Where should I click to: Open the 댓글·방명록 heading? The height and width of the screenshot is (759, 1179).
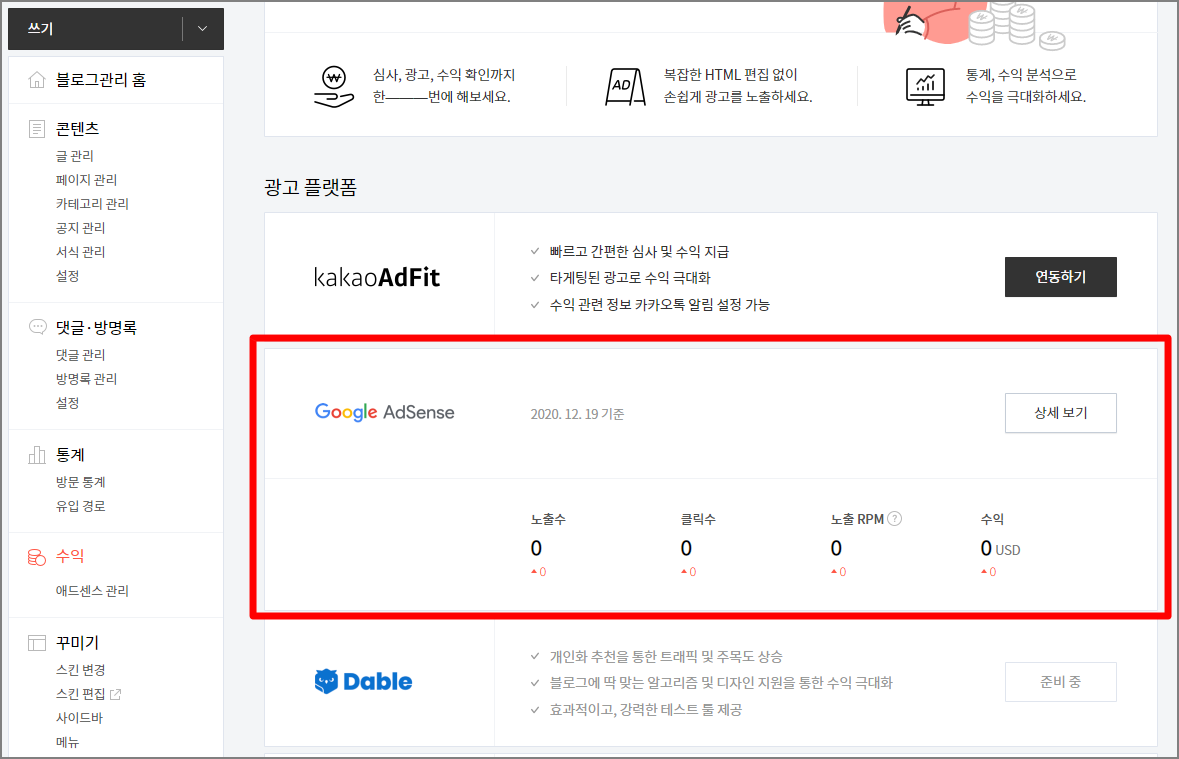click(x=96, y=327)
